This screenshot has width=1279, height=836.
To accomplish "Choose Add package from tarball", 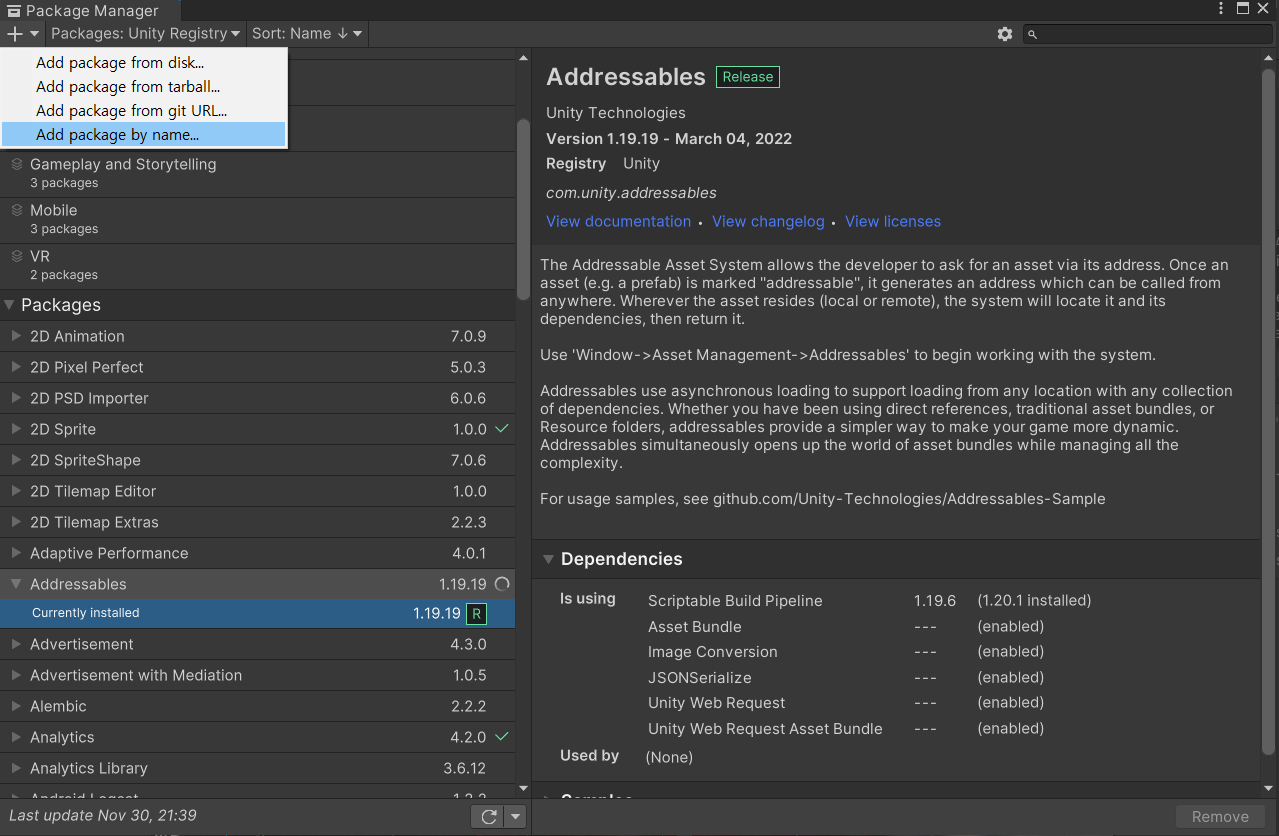I will click(144, 87).
